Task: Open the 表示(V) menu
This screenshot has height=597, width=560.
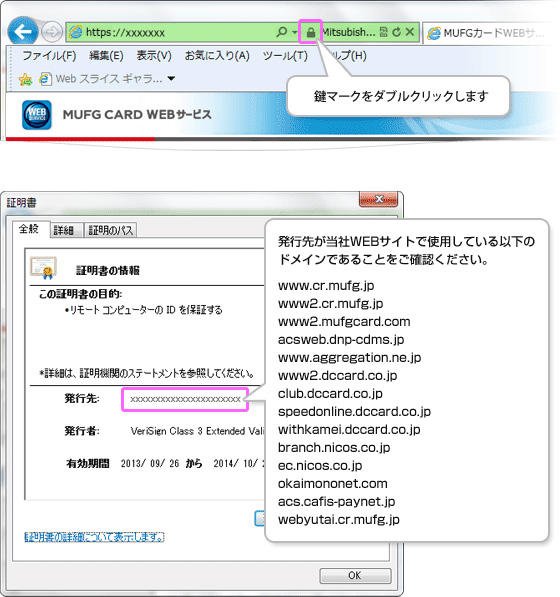Action: pos(154,56)
